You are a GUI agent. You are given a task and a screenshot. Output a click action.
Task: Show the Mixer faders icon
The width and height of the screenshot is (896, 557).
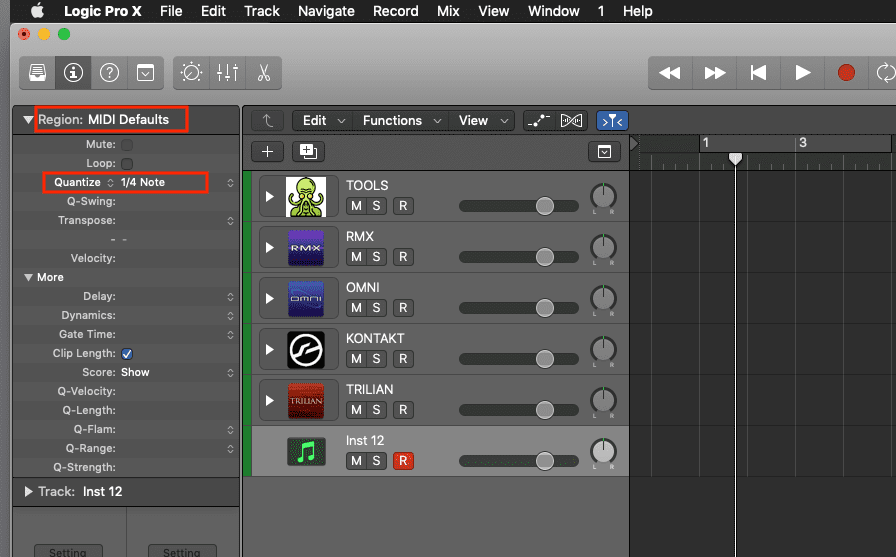pos(227,73)
